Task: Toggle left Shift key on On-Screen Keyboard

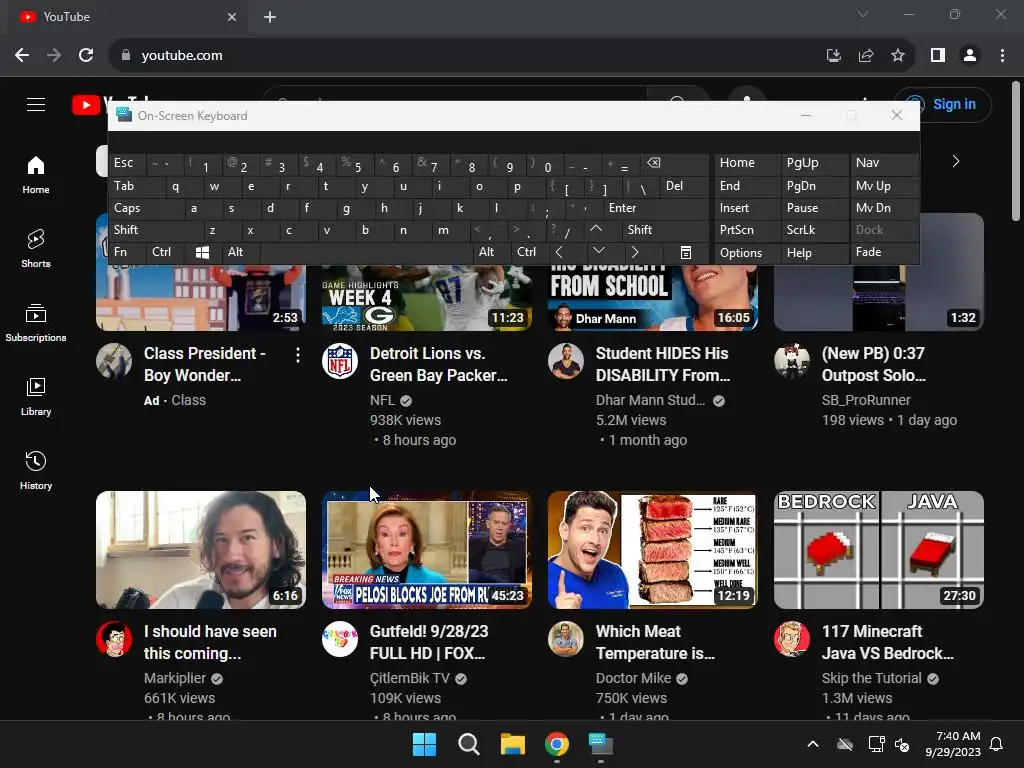Action: [155, 230]
